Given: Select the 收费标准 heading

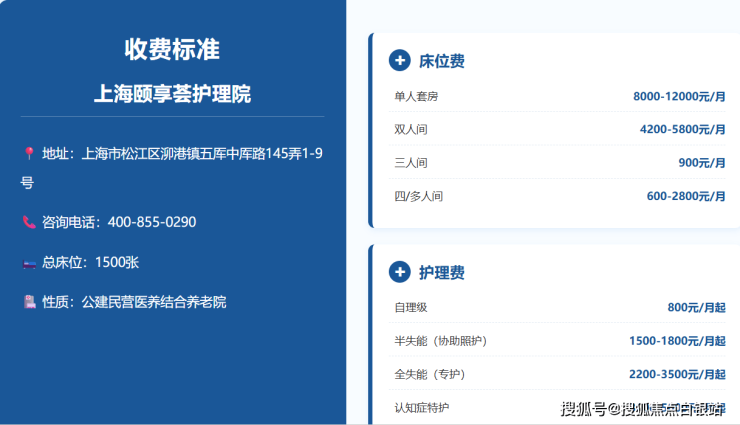Looking at the screenshot, I should click(172, 49).
